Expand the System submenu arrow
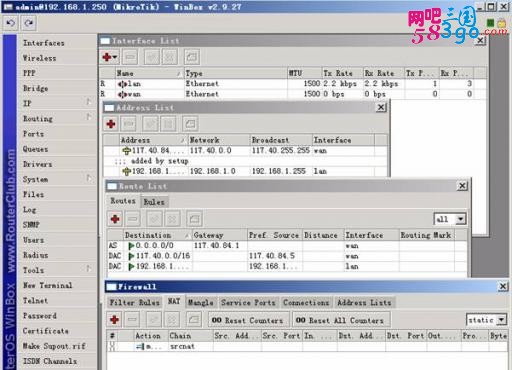 tap(89, 177)
